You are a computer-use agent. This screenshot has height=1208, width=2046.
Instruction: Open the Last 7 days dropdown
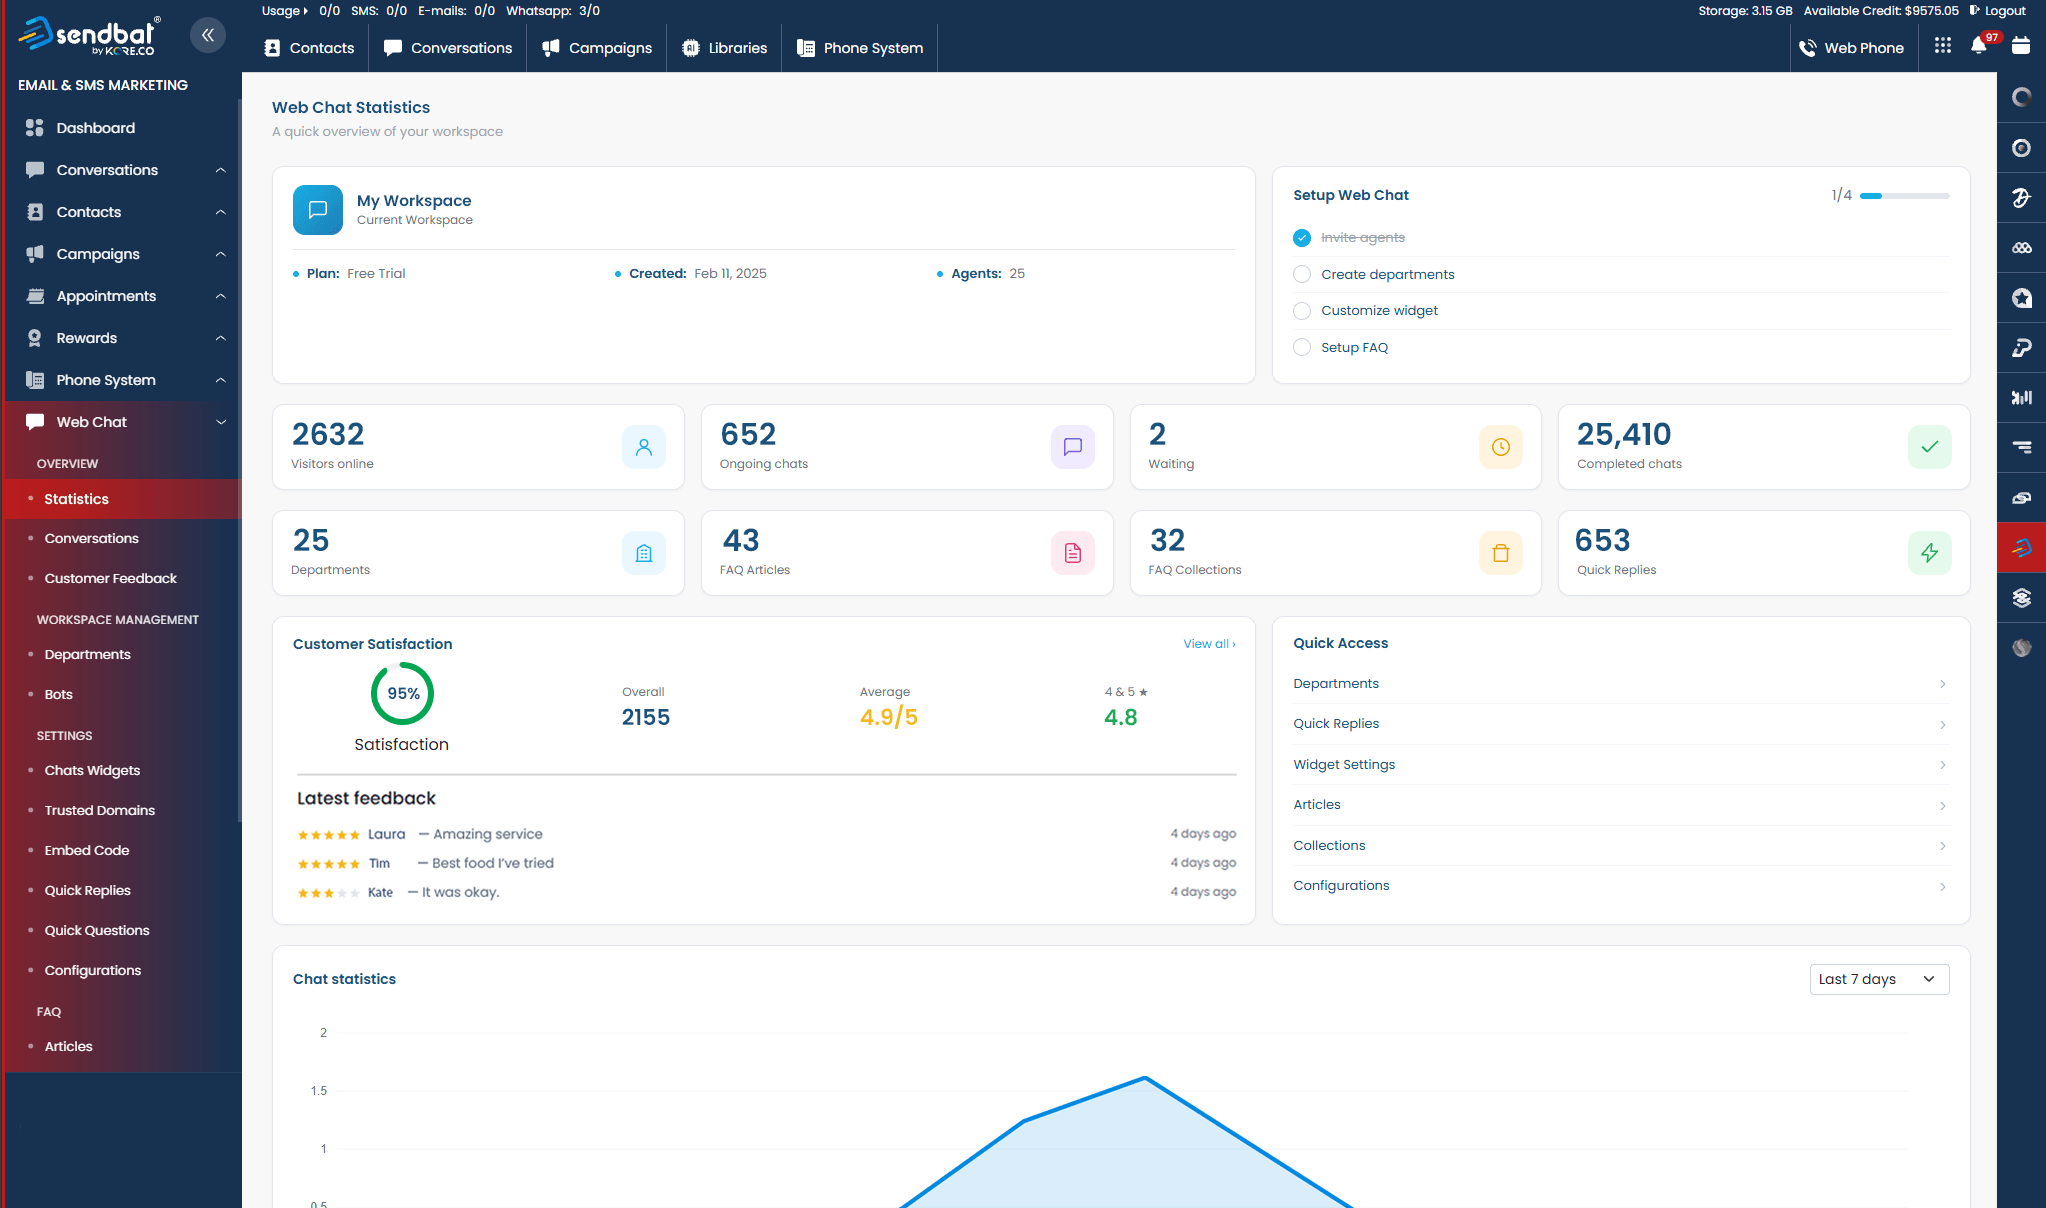pos(1879,979)
